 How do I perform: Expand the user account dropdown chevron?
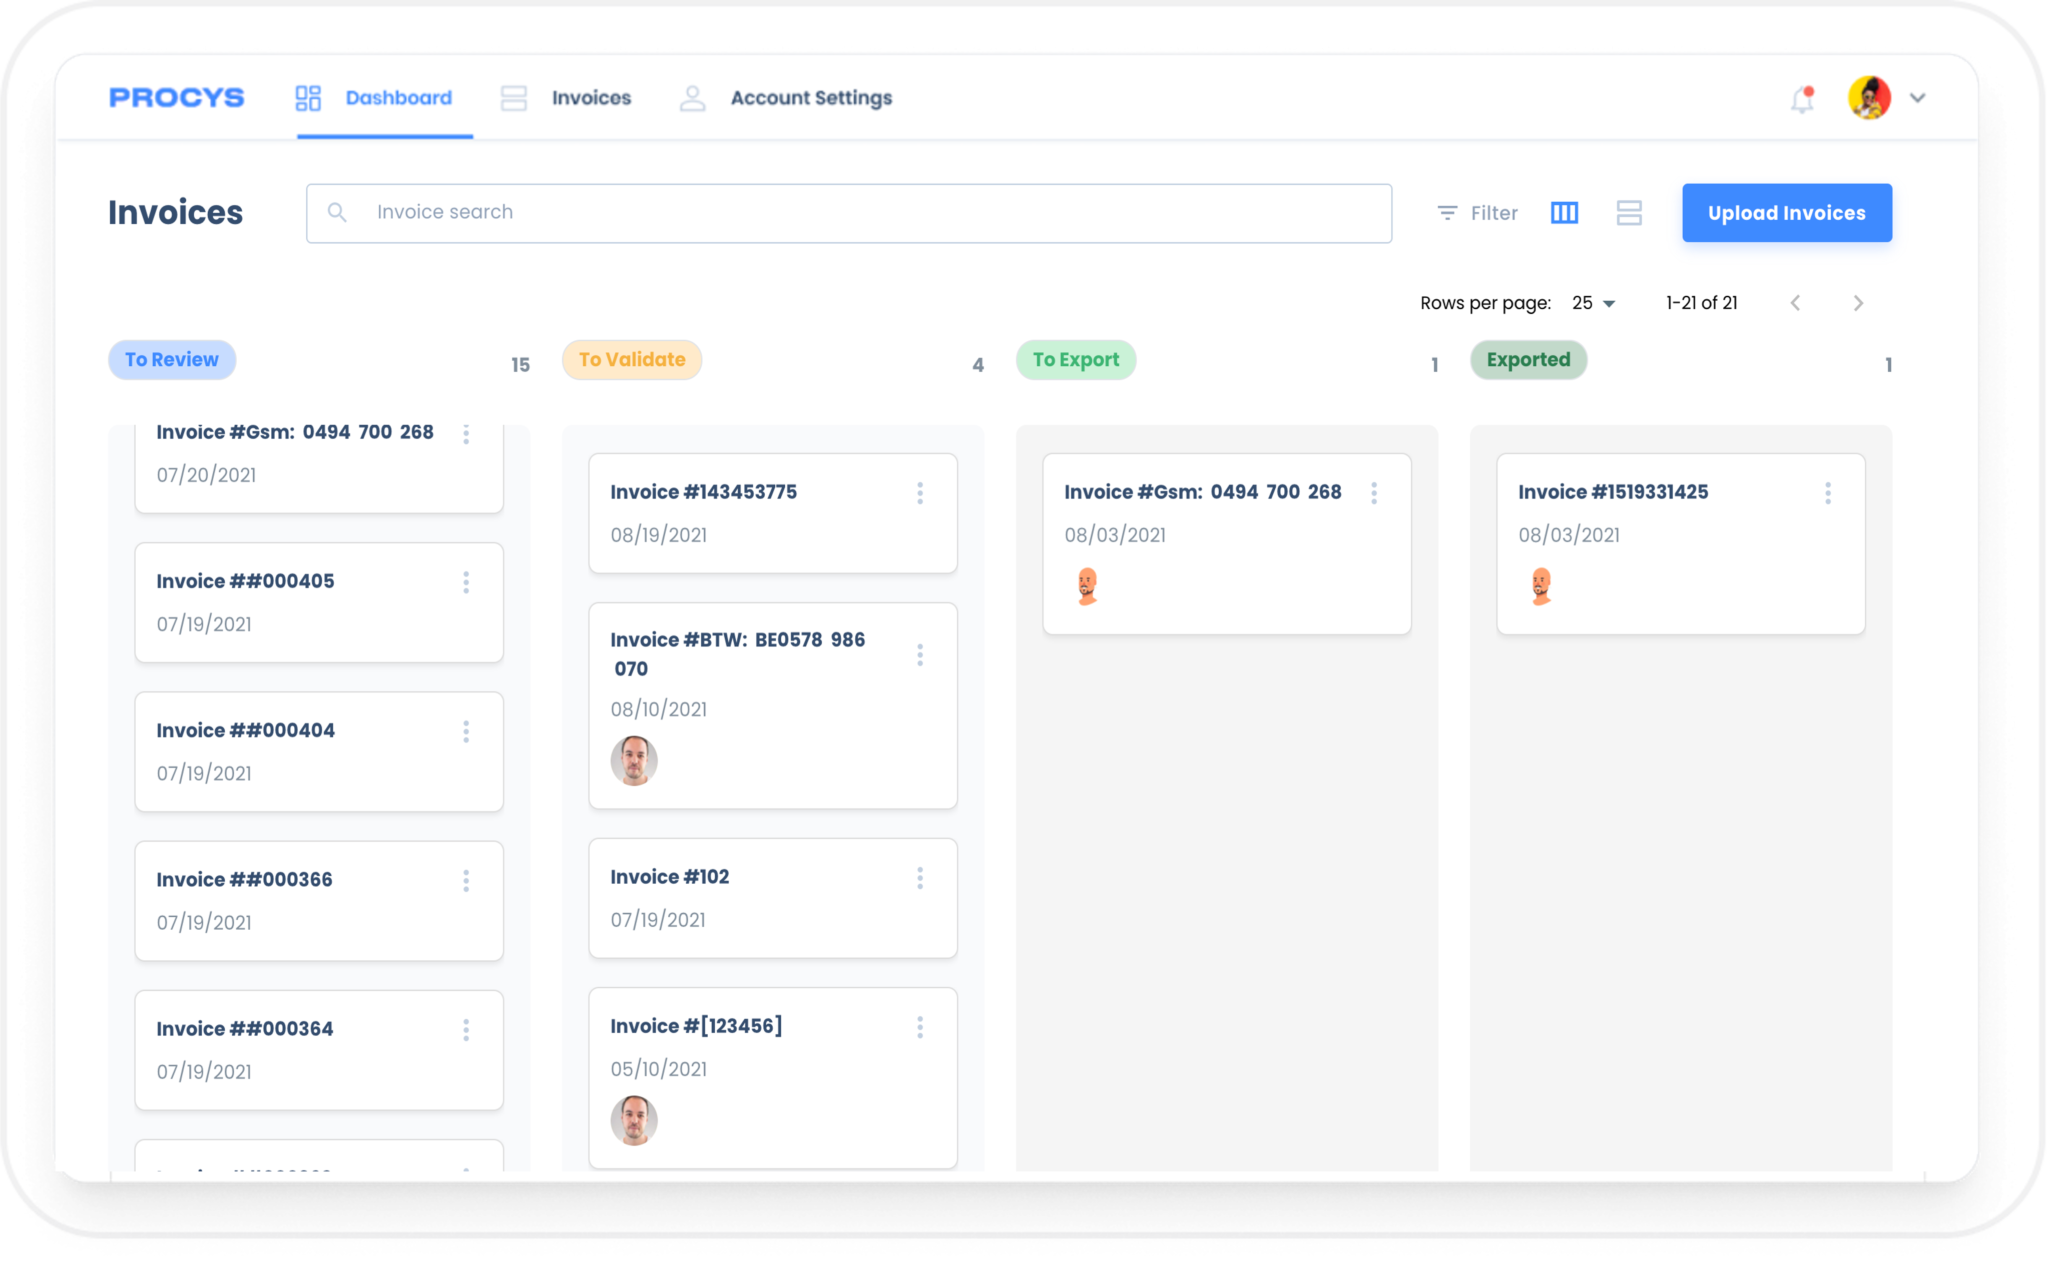[1917, 98]
